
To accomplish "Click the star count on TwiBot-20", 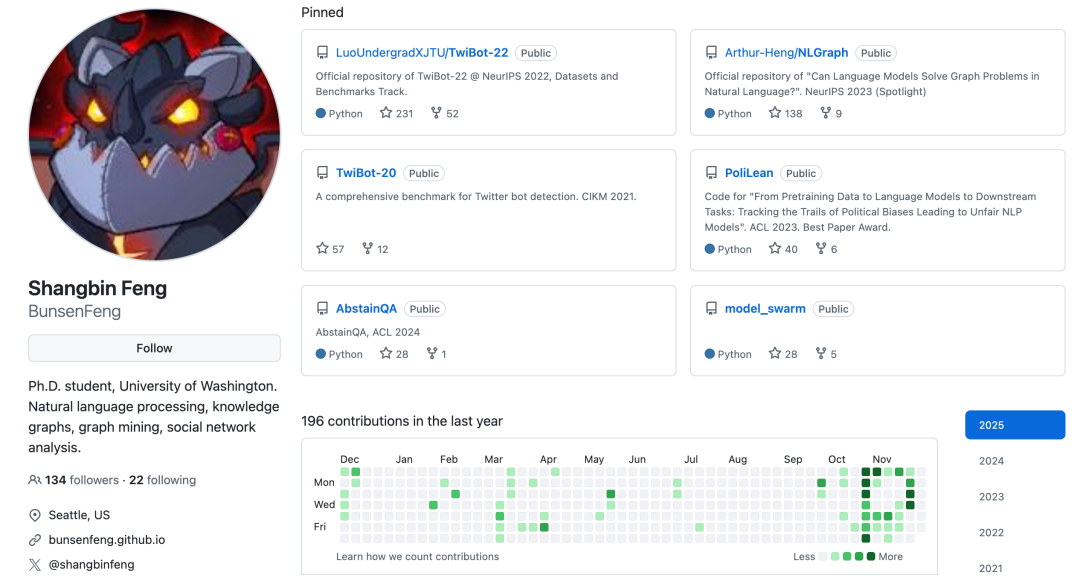I will [338, 249].
